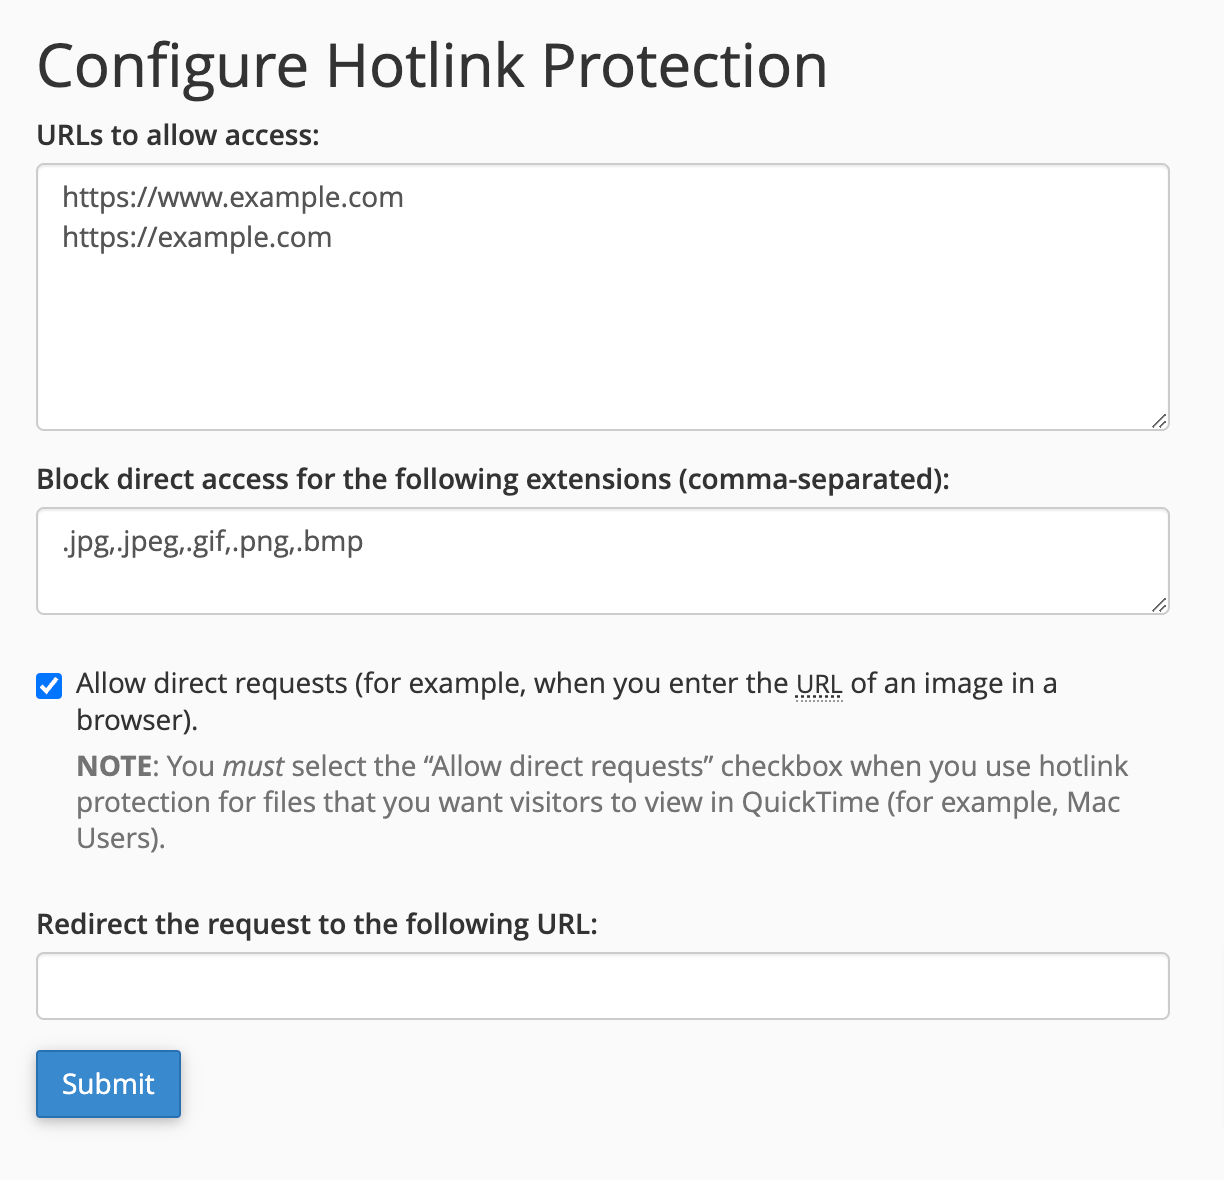Place cursor on the https://www.example.com line
Image resolution: width=1224 pixels, height=1180 pixels.
[232, 197]
